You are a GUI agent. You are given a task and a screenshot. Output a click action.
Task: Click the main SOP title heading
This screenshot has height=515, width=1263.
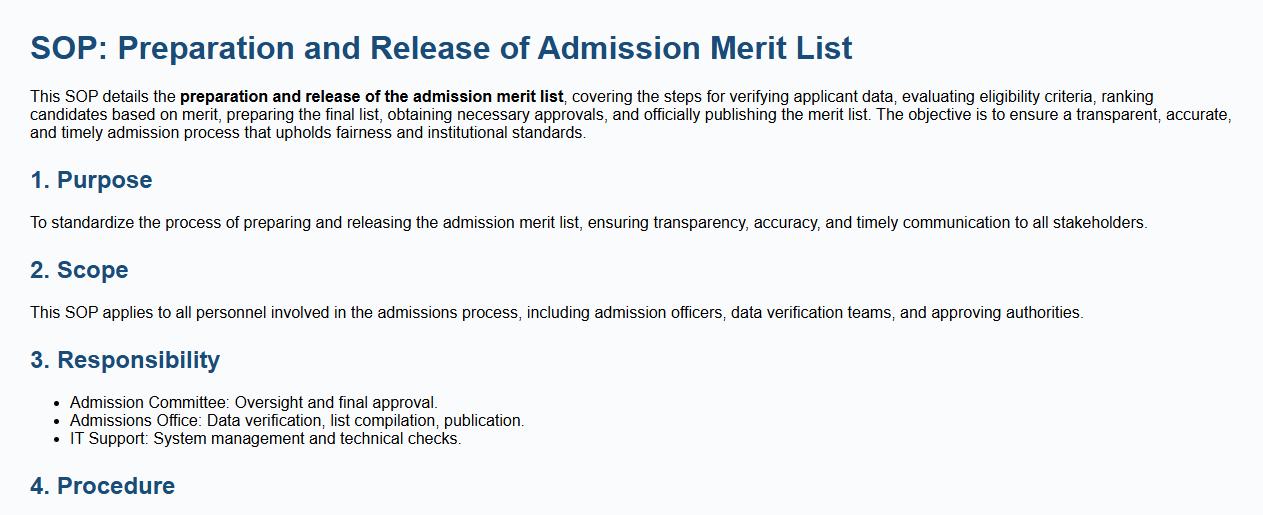[x=440, y=48]
